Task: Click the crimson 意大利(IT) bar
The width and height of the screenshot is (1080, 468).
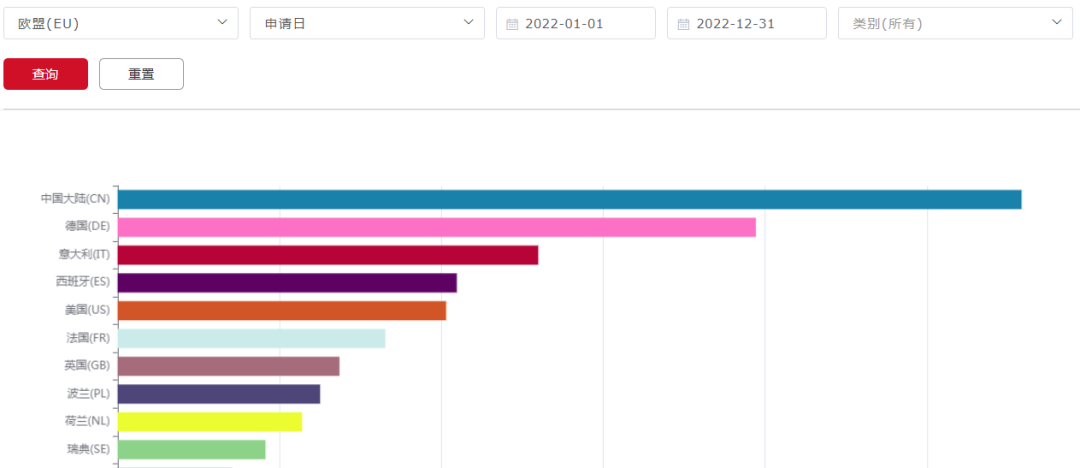Action: (x=328, y=255)
